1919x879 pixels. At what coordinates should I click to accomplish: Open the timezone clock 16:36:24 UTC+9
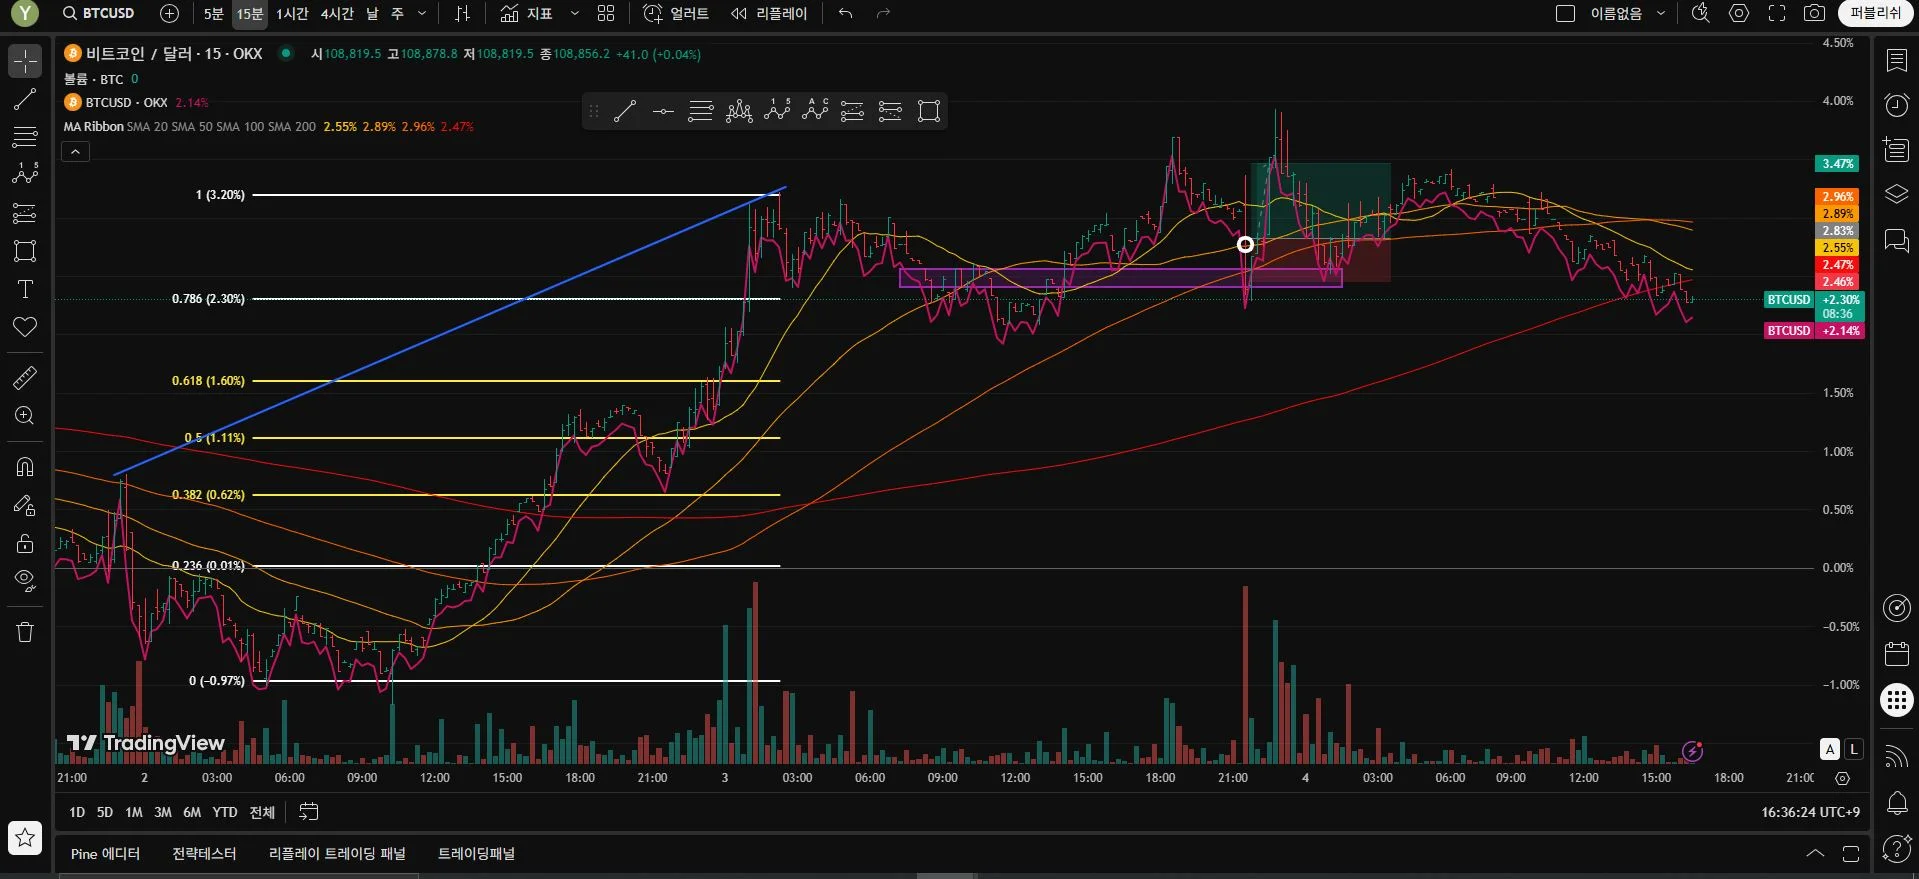click(1810, 812)
